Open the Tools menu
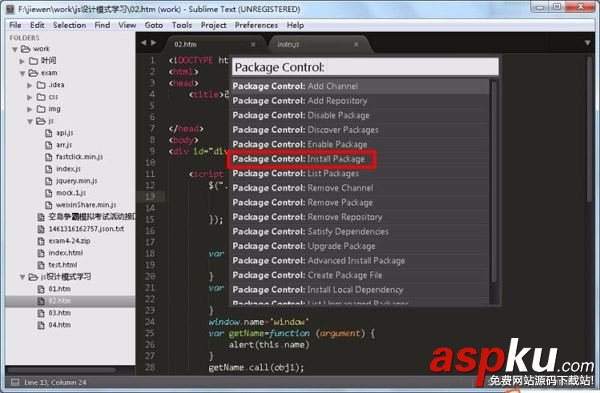This screenshot has height=393, width=600. click(182, 25)
